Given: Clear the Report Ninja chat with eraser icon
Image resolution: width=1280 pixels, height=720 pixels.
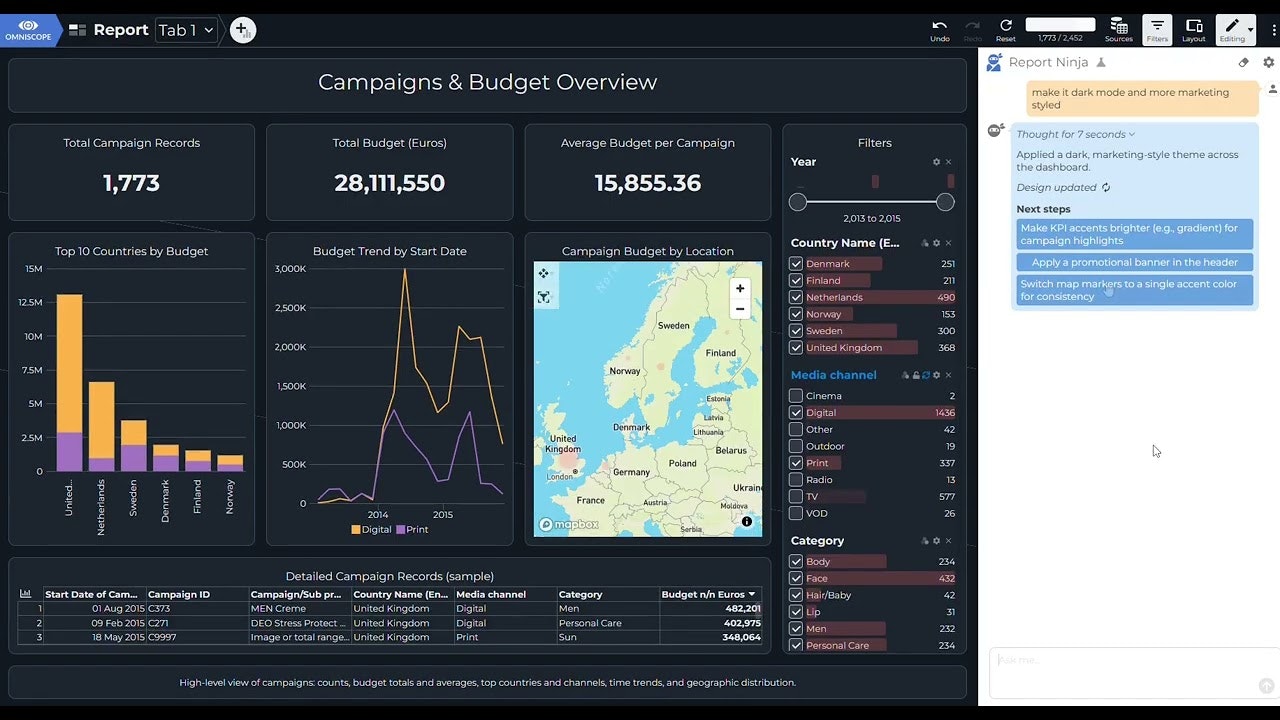Looking at the screenshot, I should coord(1243,62).
